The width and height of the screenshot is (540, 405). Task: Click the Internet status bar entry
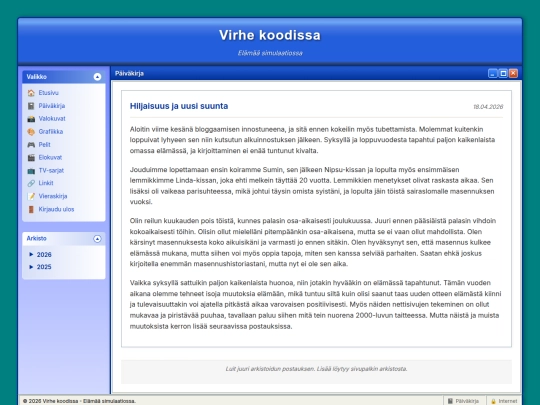(504, 401)
